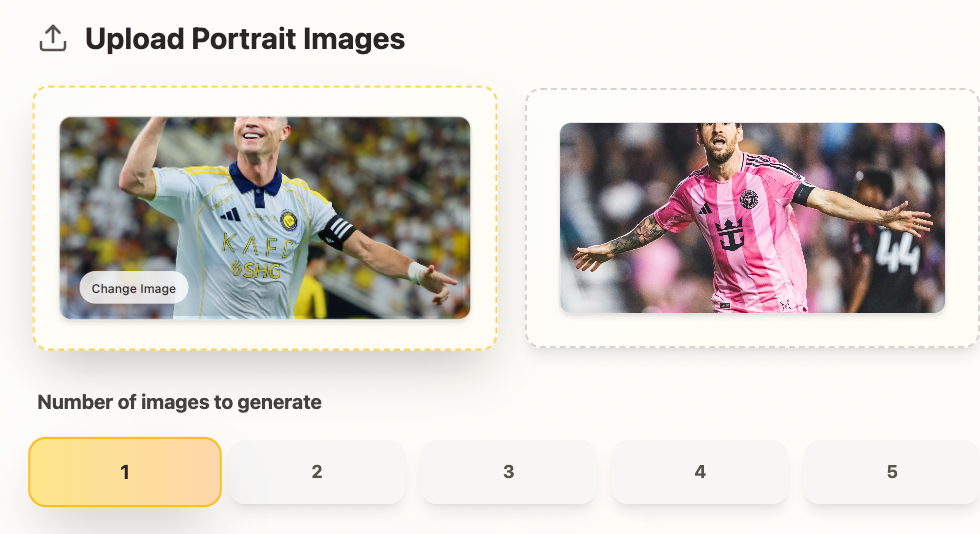The width and height of the screenshot is (980, 534).
Task: Click the Number of images to generate label
Action: (179, 402)
